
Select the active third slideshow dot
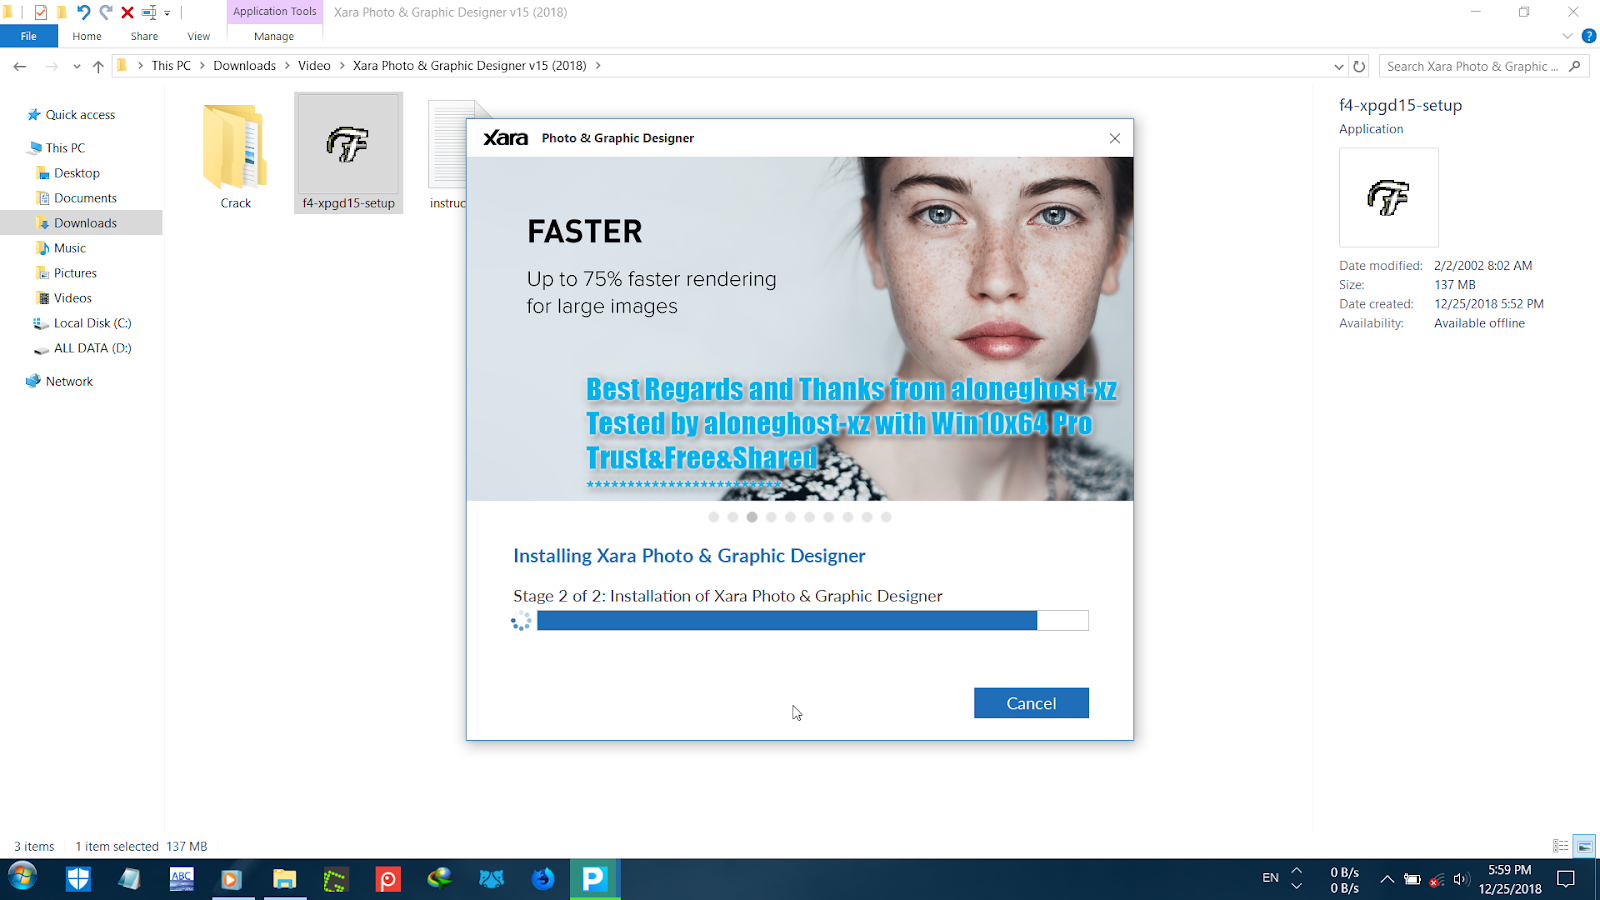[x=752, y=517]
